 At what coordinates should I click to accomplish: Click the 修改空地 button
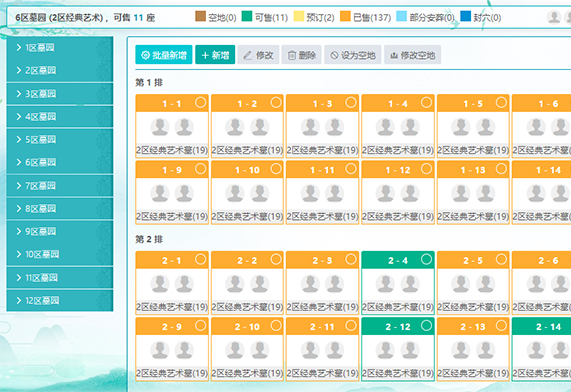click(x=412, y=55)
